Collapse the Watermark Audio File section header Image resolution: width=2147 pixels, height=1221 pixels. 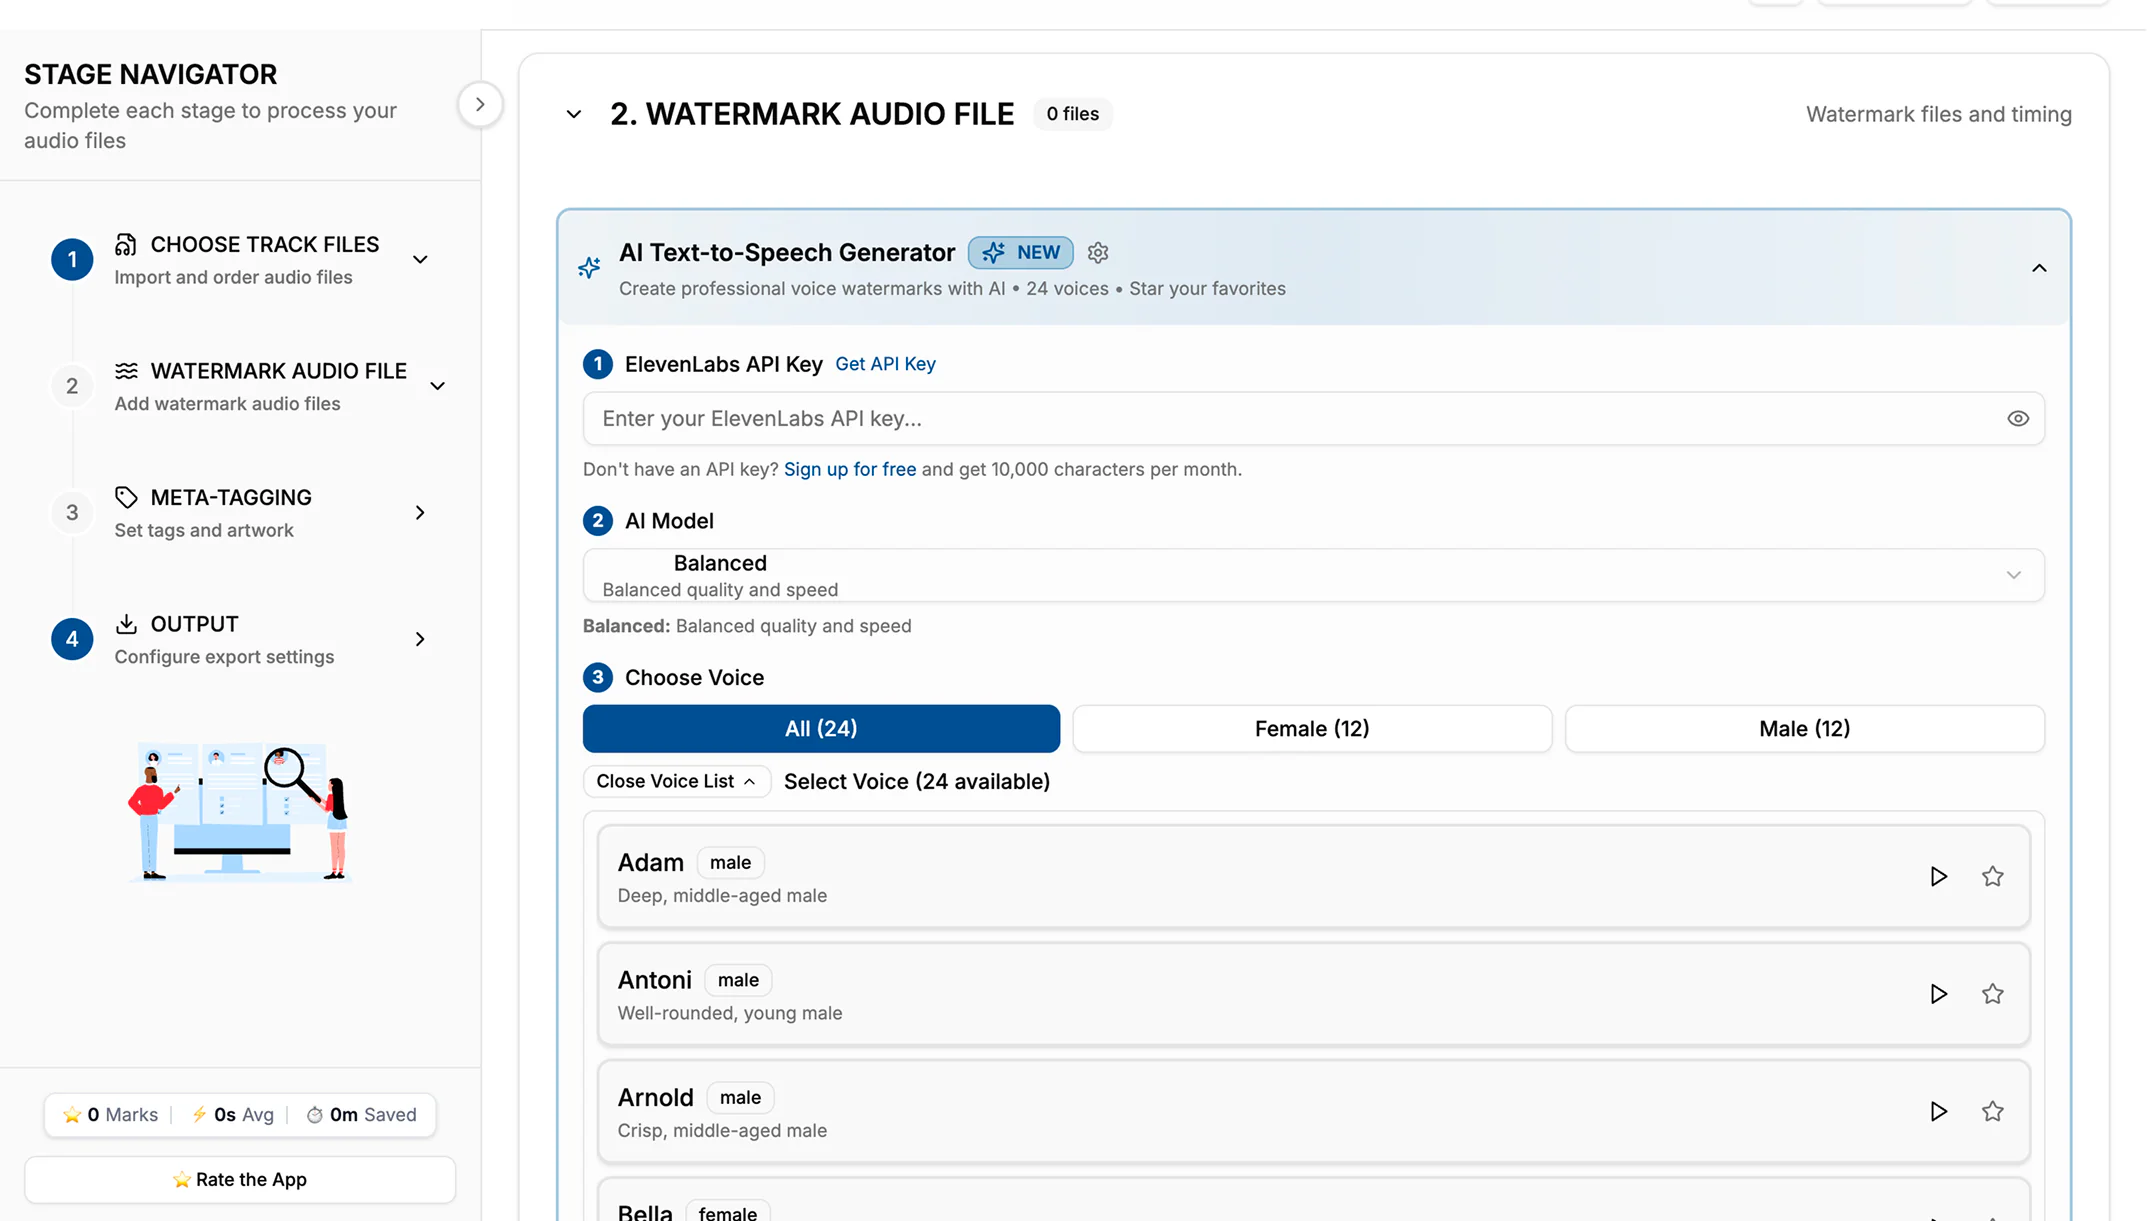[573, 114]
